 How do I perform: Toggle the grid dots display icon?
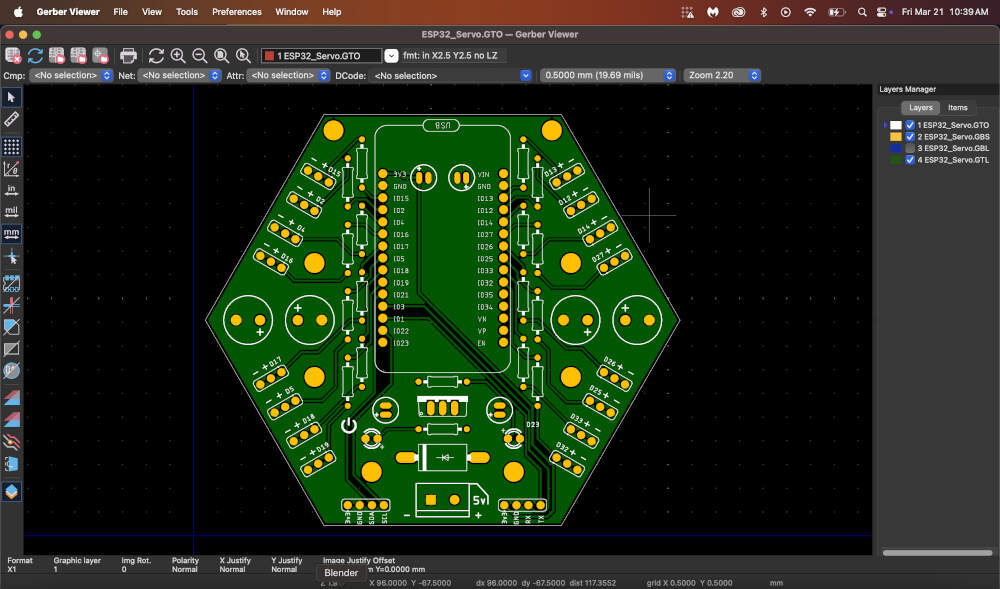coord(11,147)
